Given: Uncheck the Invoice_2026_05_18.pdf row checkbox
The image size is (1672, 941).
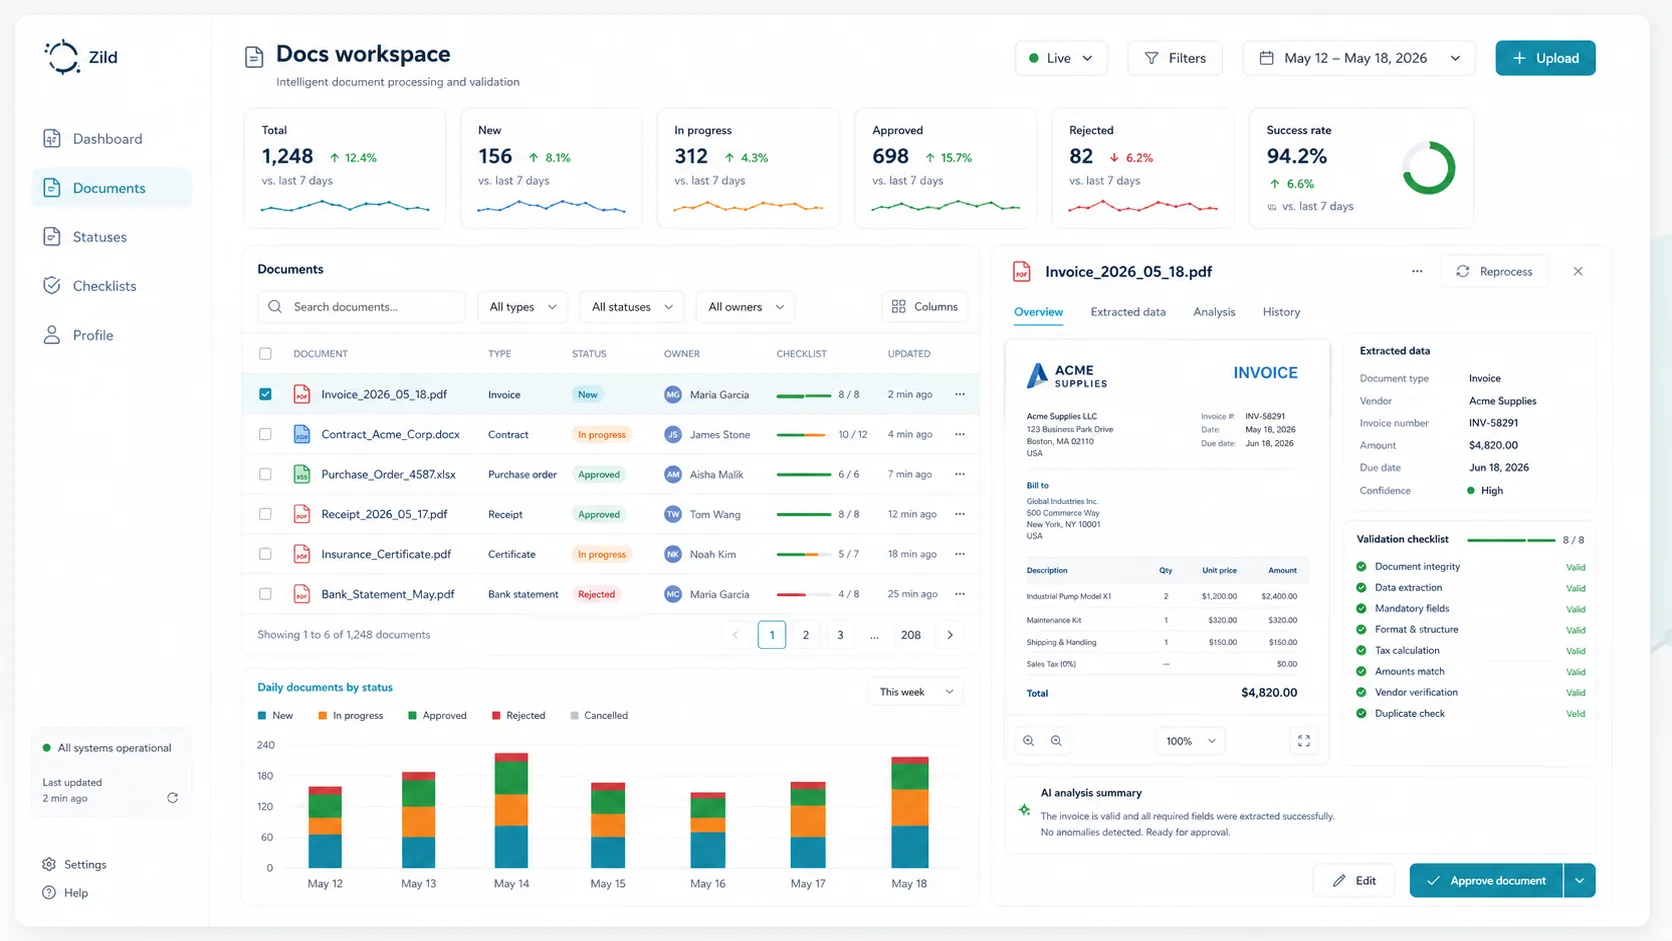Looking at the screenshot, I should pyautogui.click(x=265, y=394).
